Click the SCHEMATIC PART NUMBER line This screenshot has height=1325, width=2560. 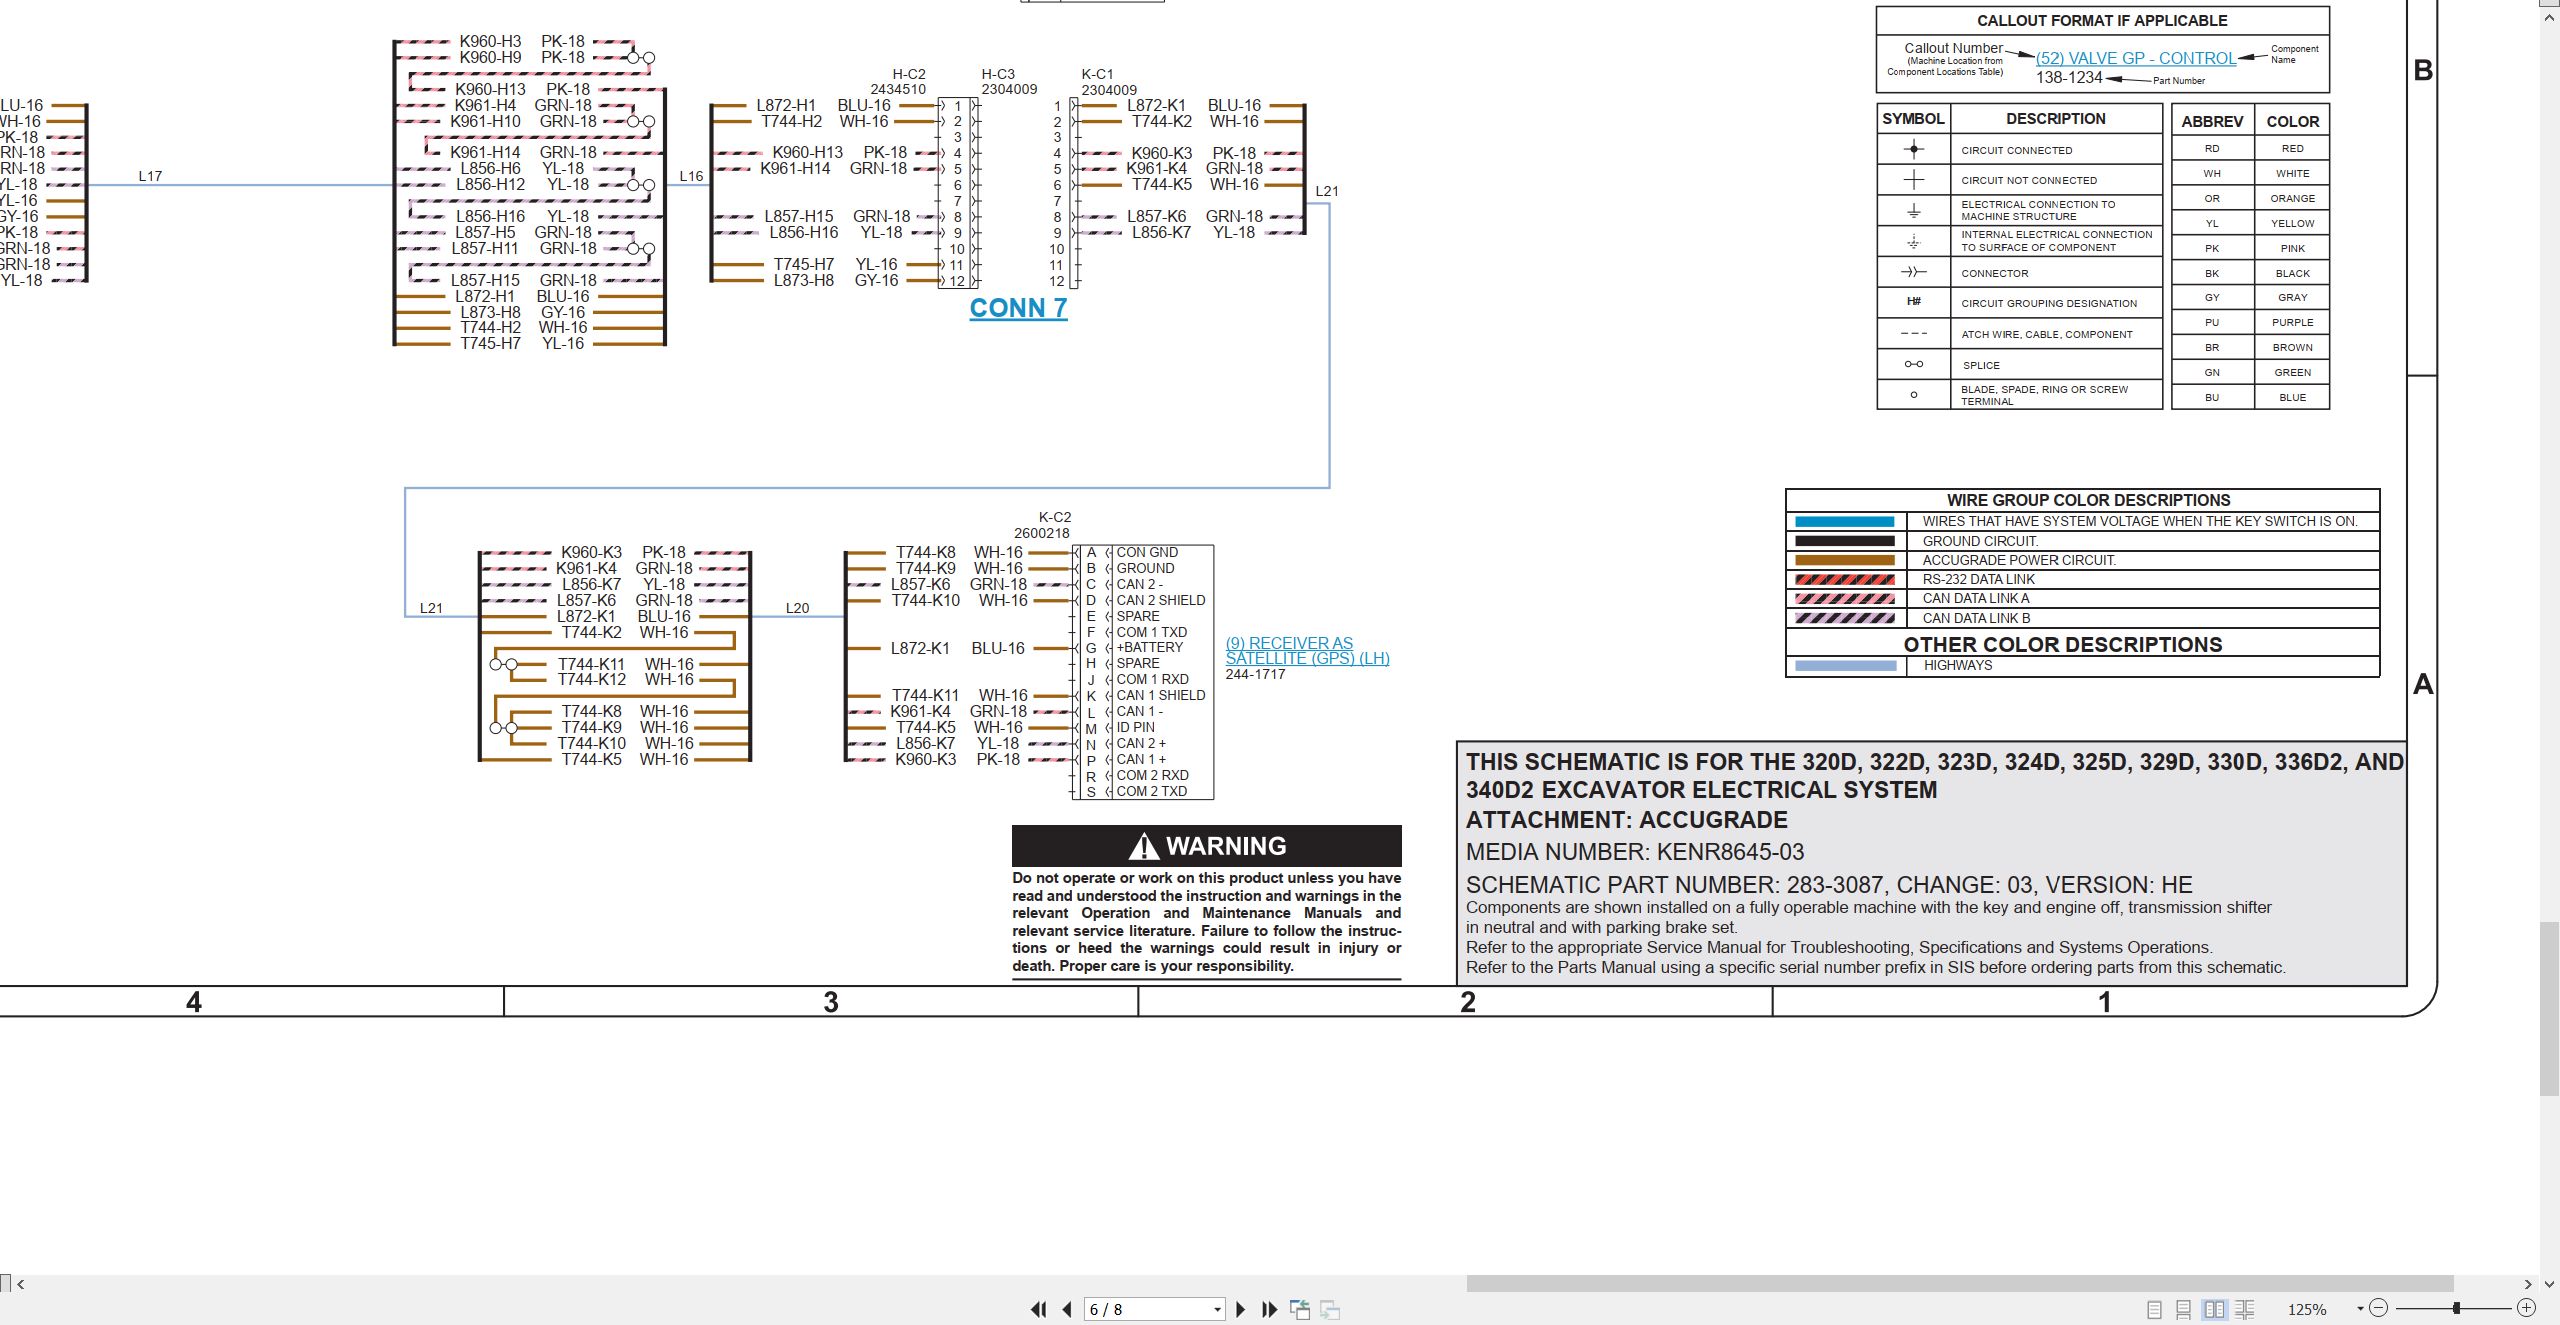click(x=1829, y=885)
